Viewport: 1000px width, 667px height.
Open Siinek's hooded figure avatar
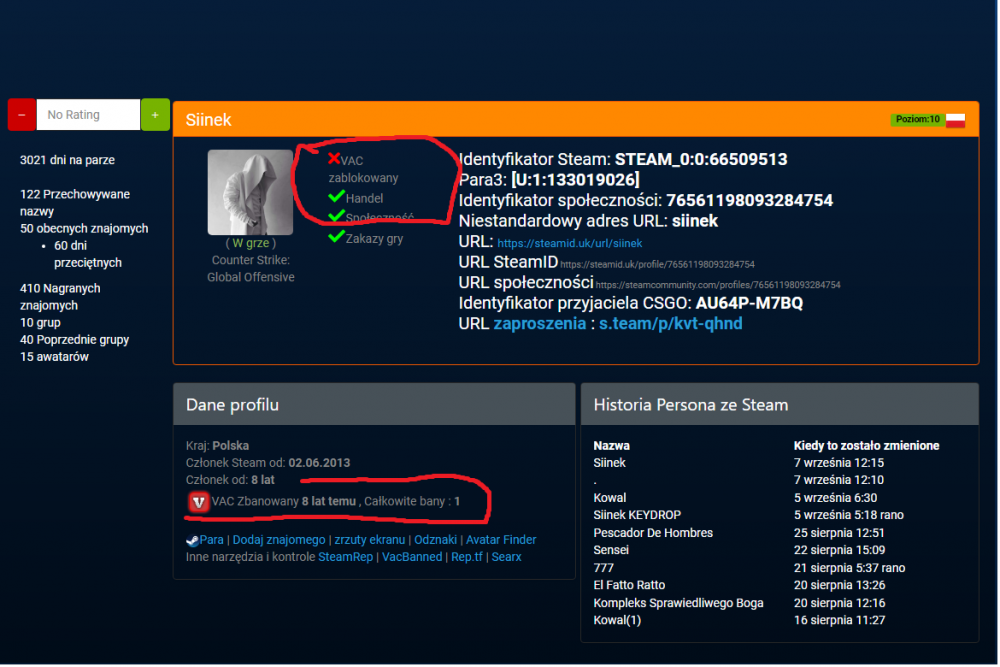click(251, 193)
